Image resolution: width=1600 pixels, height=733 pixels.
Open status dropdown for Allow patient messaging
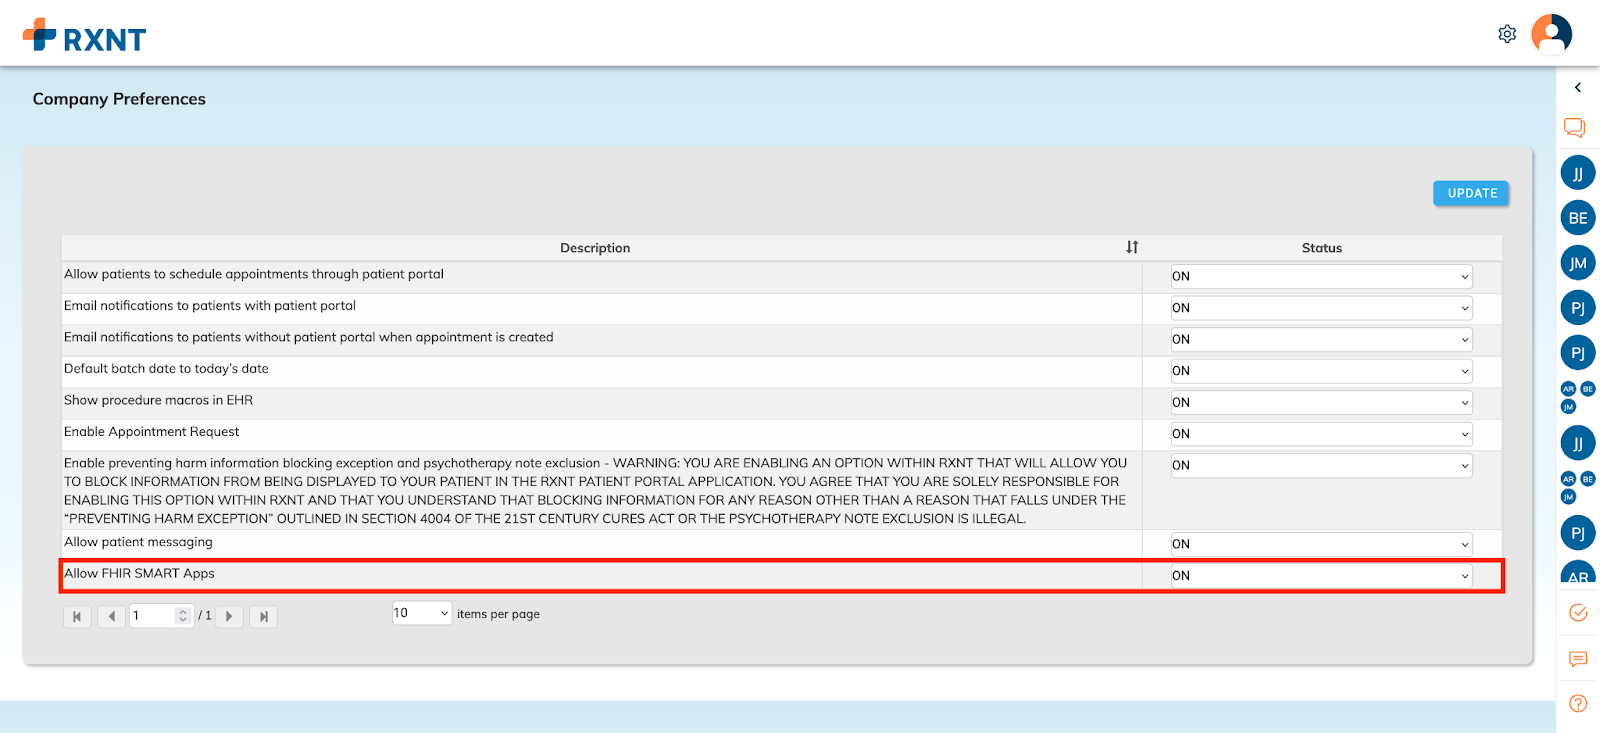pyautogui.click(x=1321, y=544)
